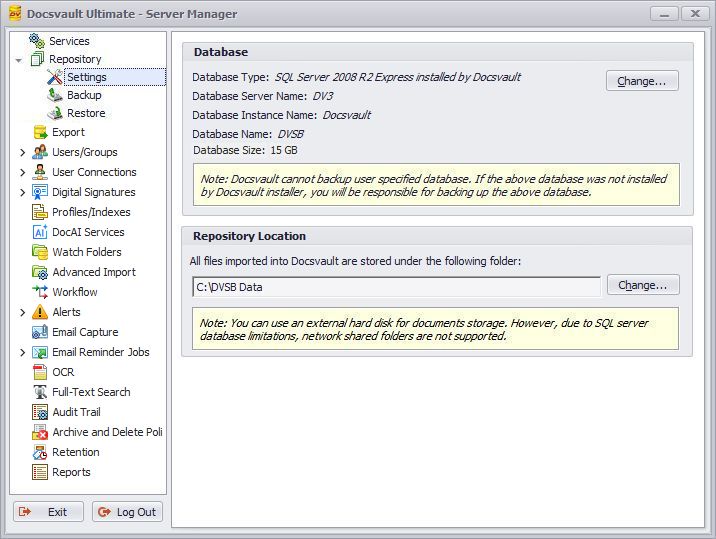
Task: Select the DocAI Services label
Action: pos(88,232)
